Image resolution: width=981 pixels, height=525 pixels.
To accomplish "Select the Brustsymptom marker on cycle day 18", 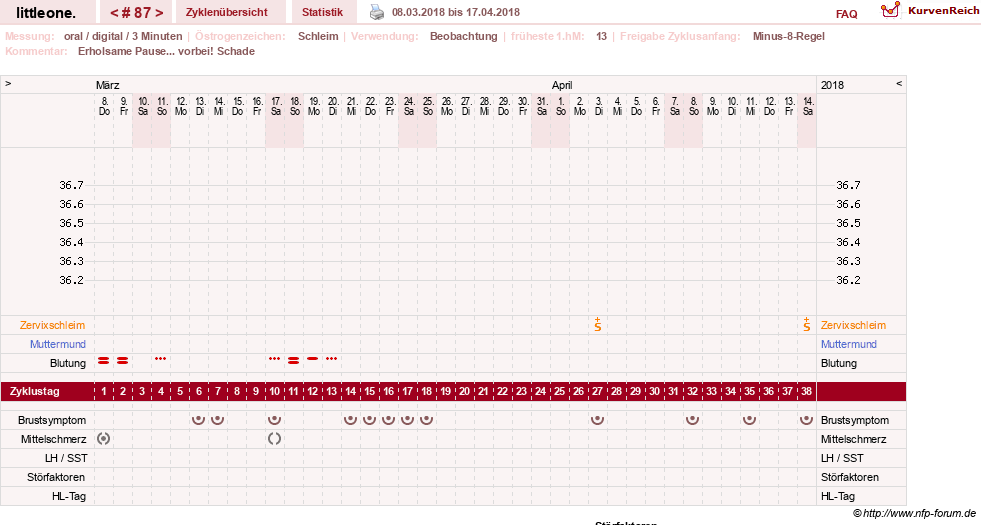I will 426,420.
